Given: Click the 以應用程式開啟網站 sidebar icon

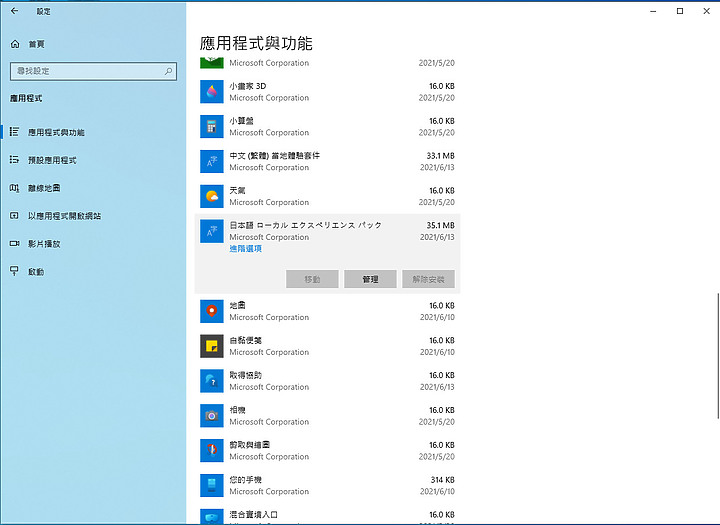Looking at the screenshot, I should point(15,215).
